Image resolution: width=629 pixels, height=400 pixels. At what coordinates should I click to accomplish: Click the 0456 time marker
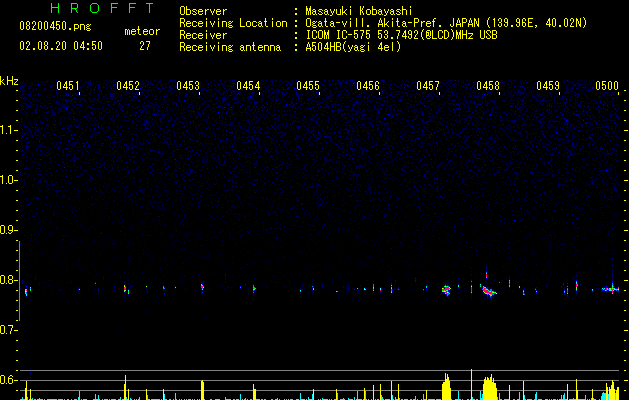(x=368, y=86)
